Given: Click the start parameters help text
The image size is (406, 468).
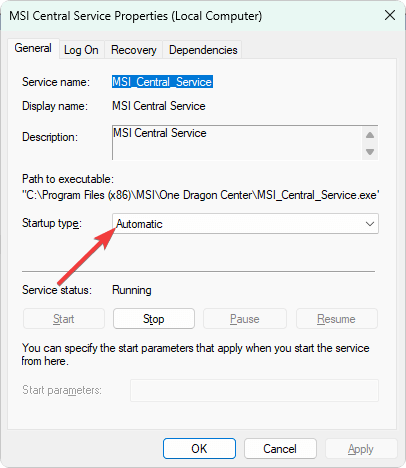Looking at the screenshot, I should [196, 354].
